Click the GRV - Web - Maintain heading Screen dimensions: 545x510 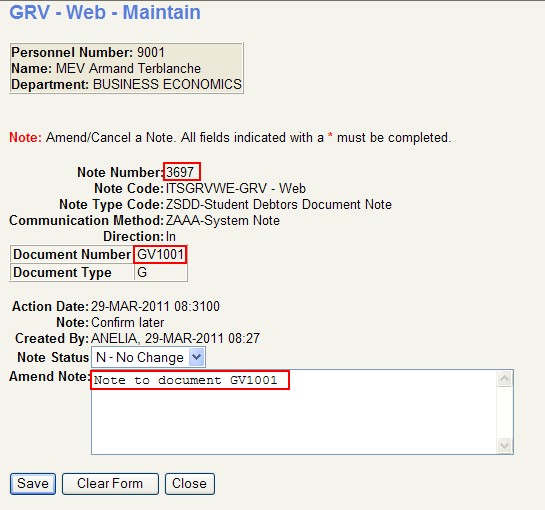click(x=105, y=12)
